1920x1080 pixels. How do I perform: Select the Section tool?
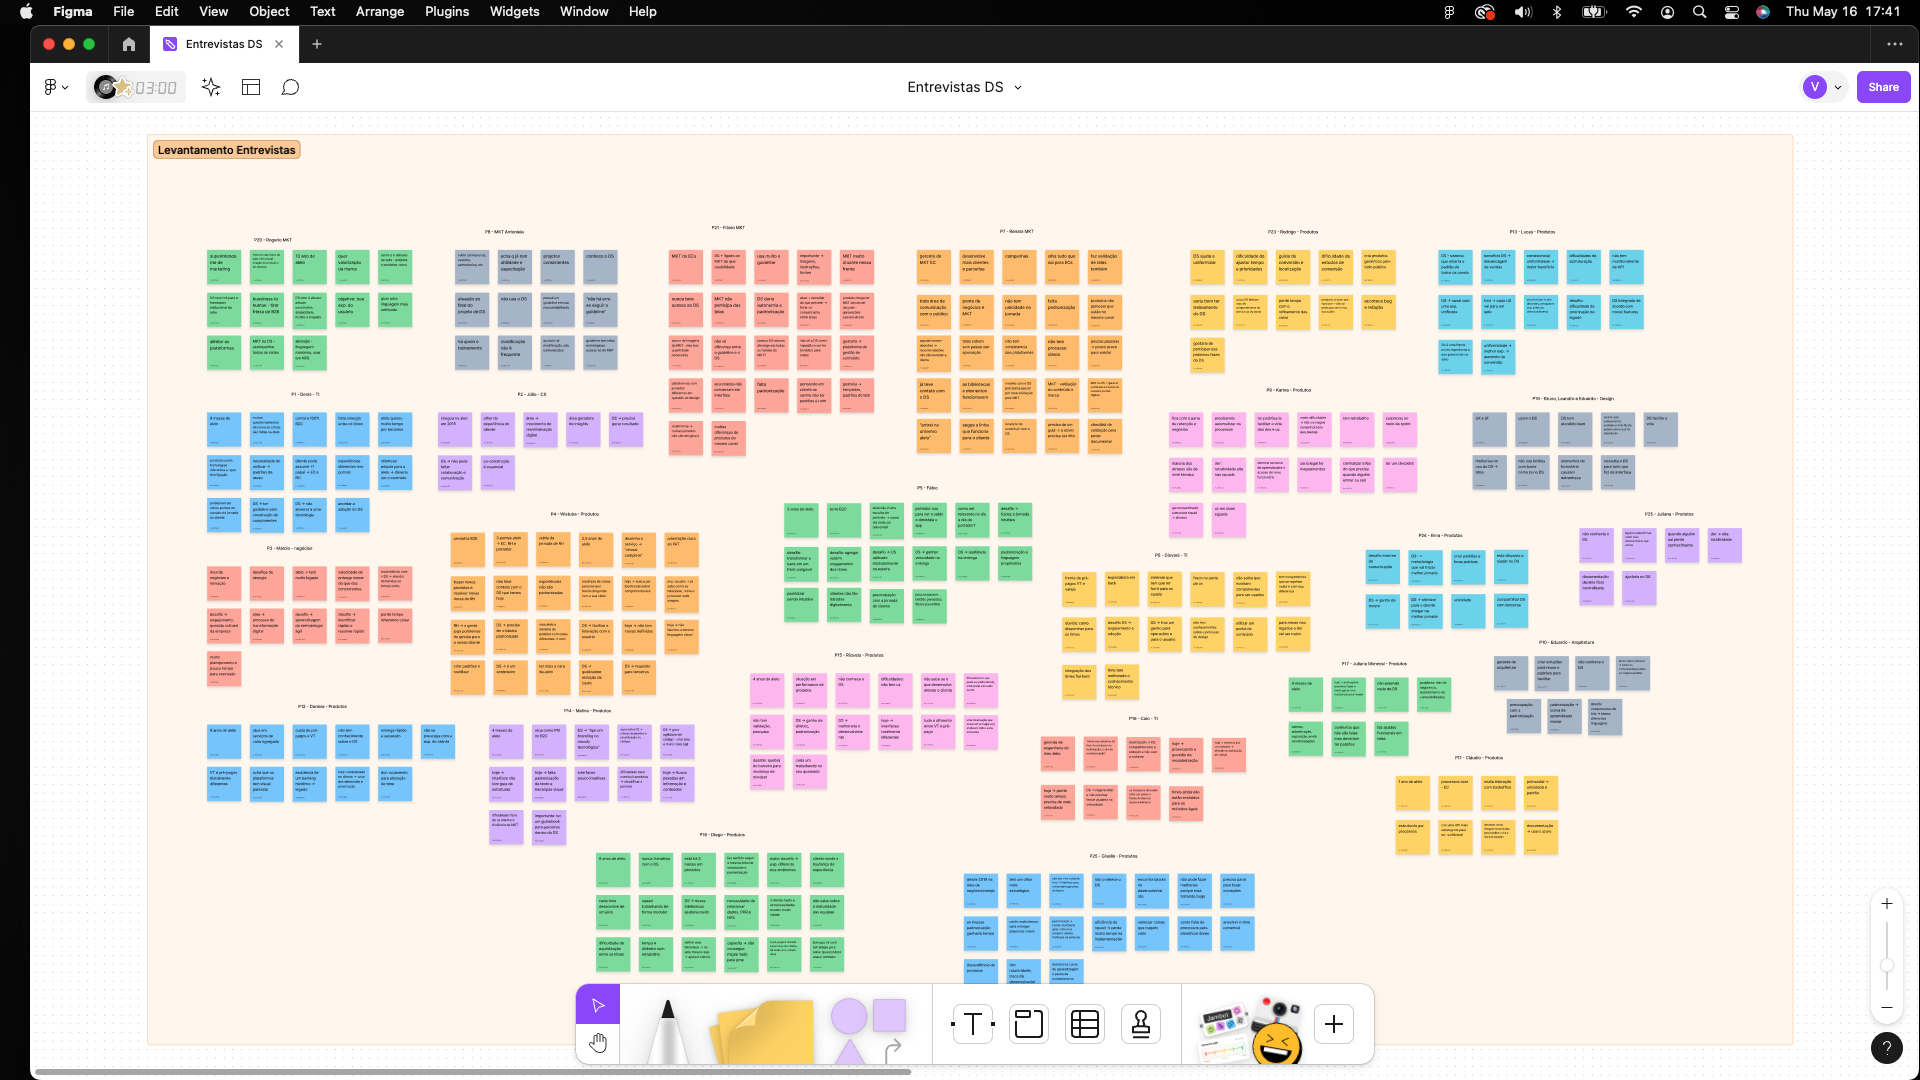pyautogui.click(x=1028, y=1024)
